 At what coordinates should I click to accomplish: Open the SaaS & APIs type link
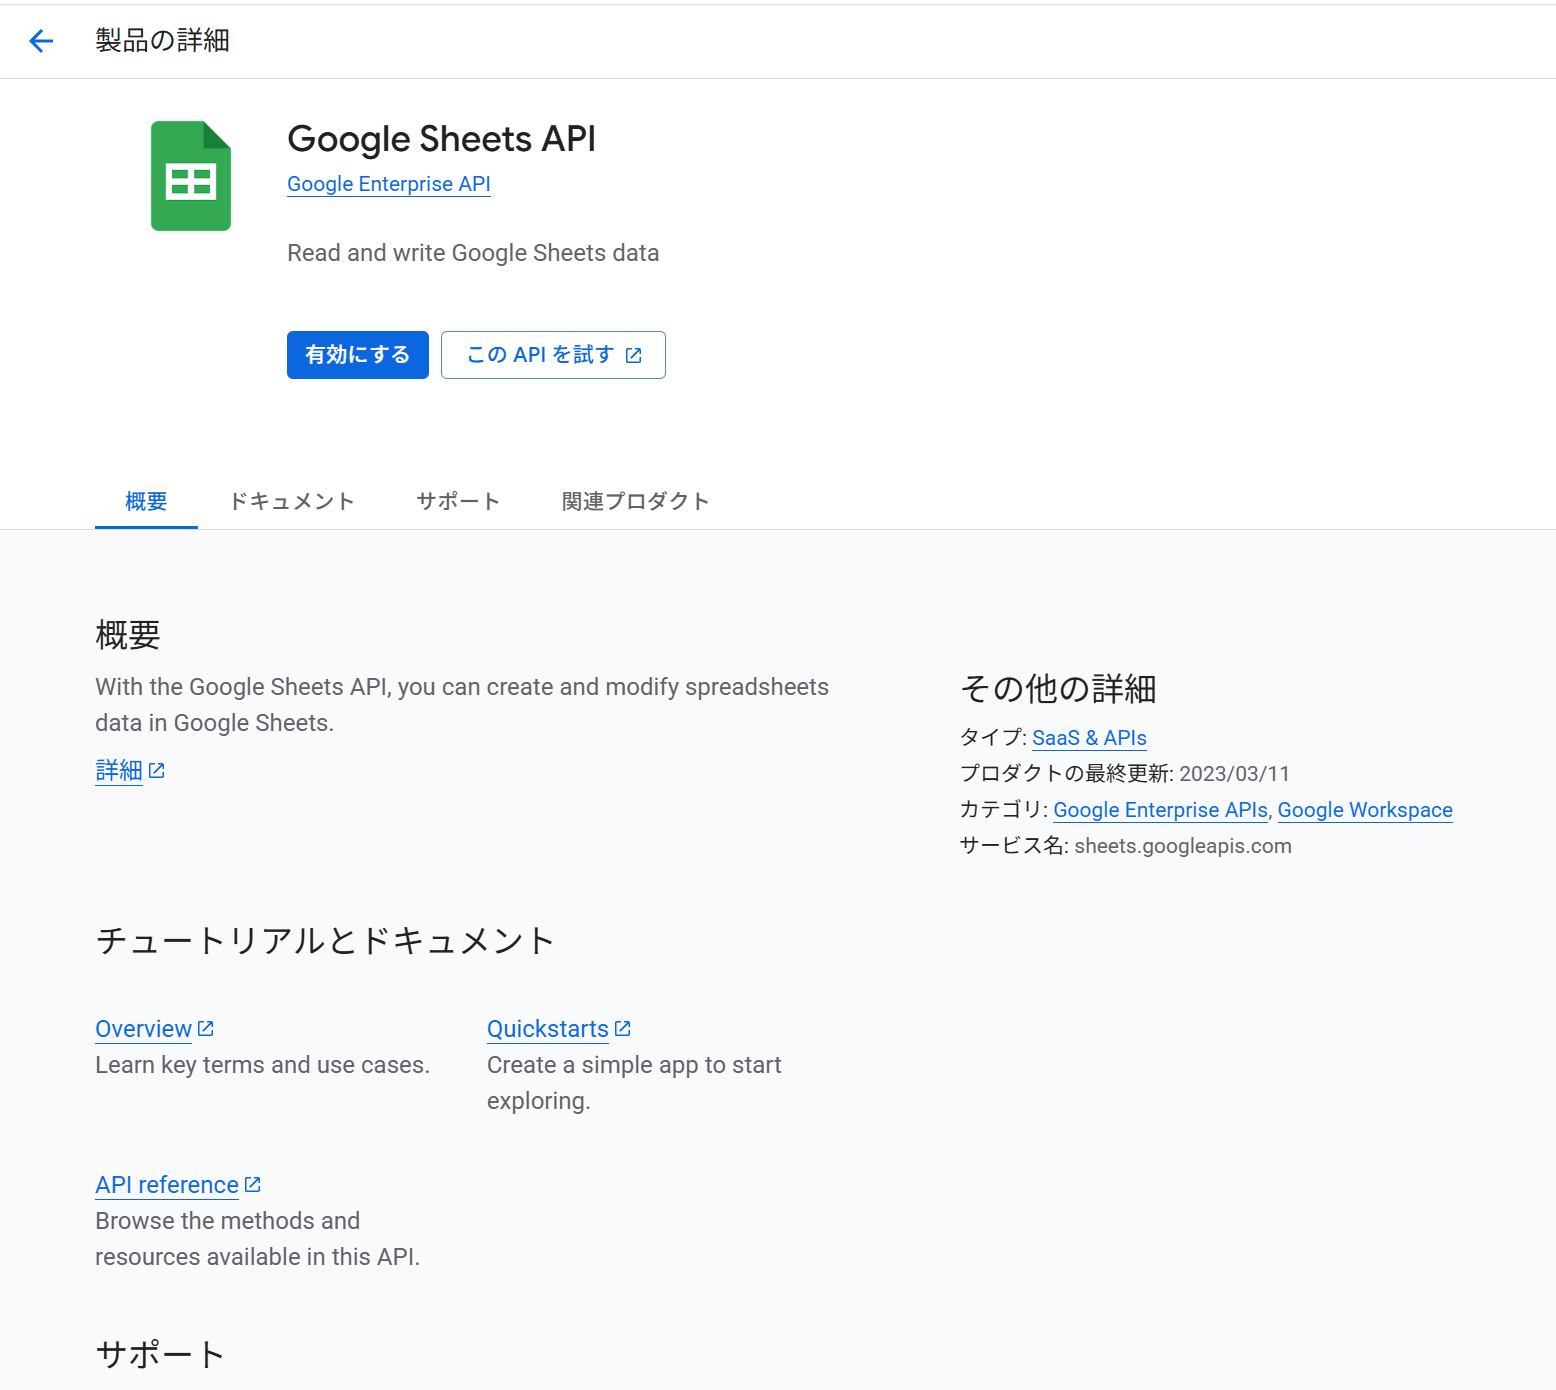[1089, 738]
